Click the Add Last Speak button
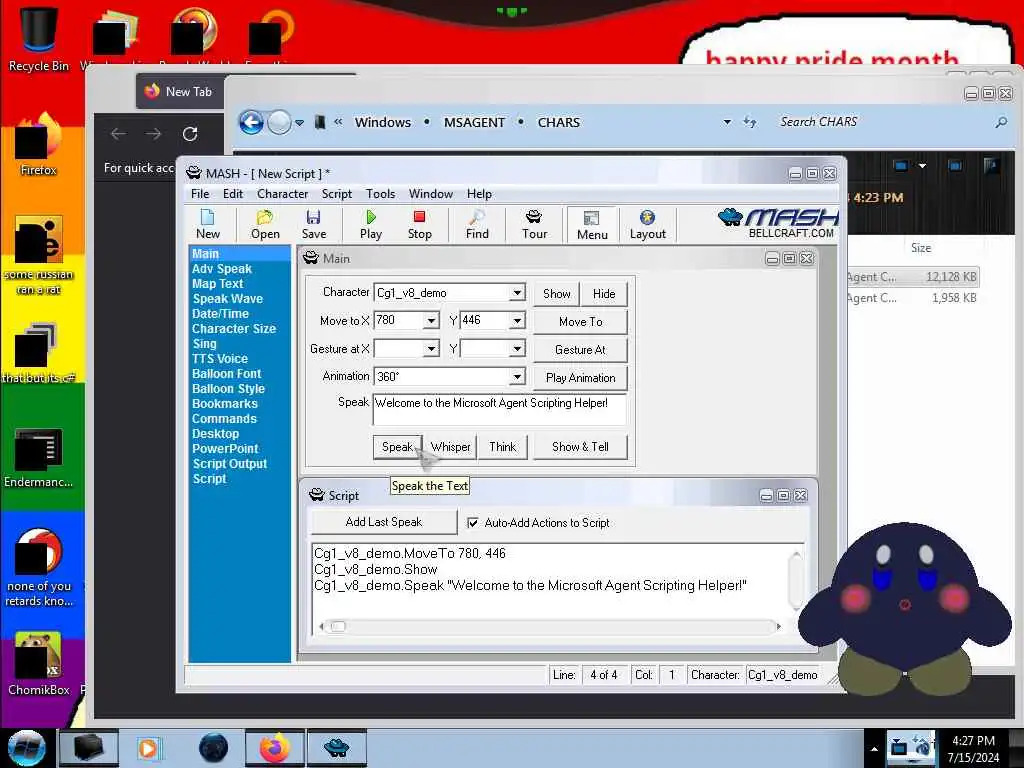Viewport: 1024px width, 768px height. pos(384,522)
